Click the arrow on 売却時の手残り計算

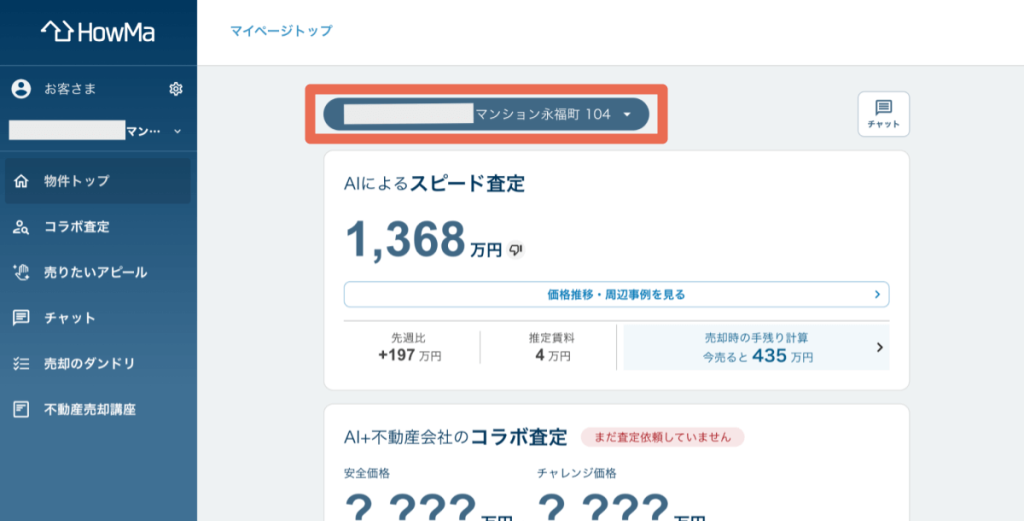(x=880, y=347)
